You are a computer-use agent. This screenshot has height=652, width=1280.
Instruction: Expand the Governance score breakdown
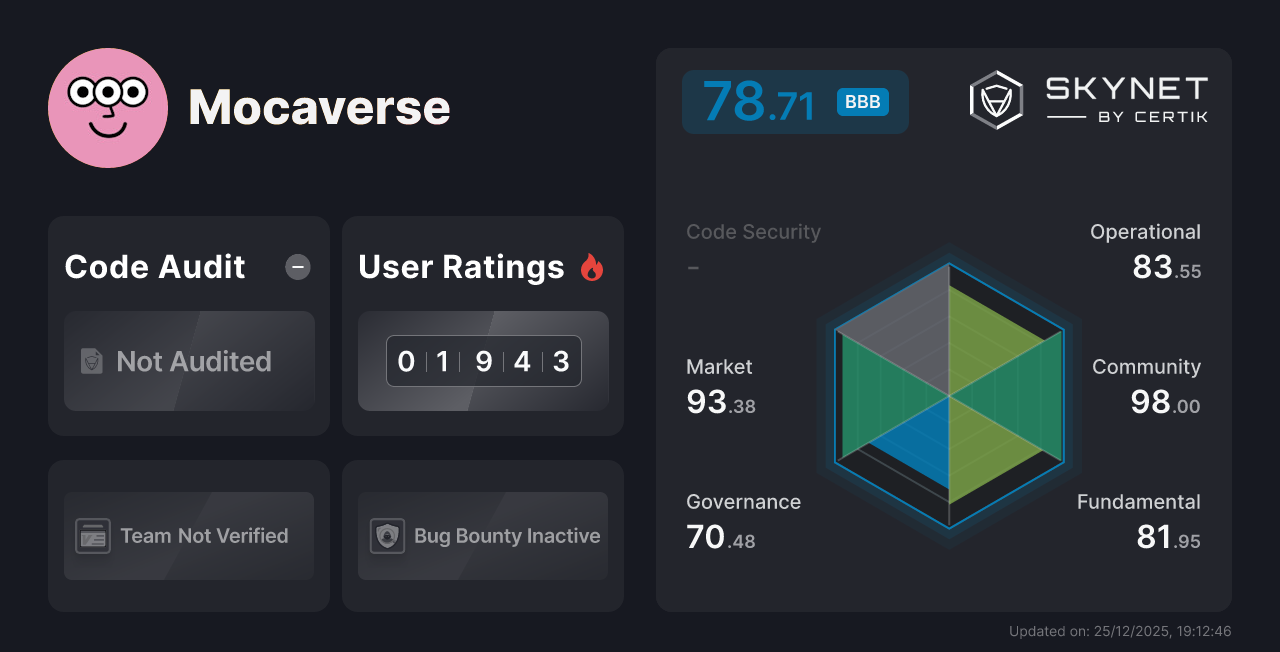[743, 520]
